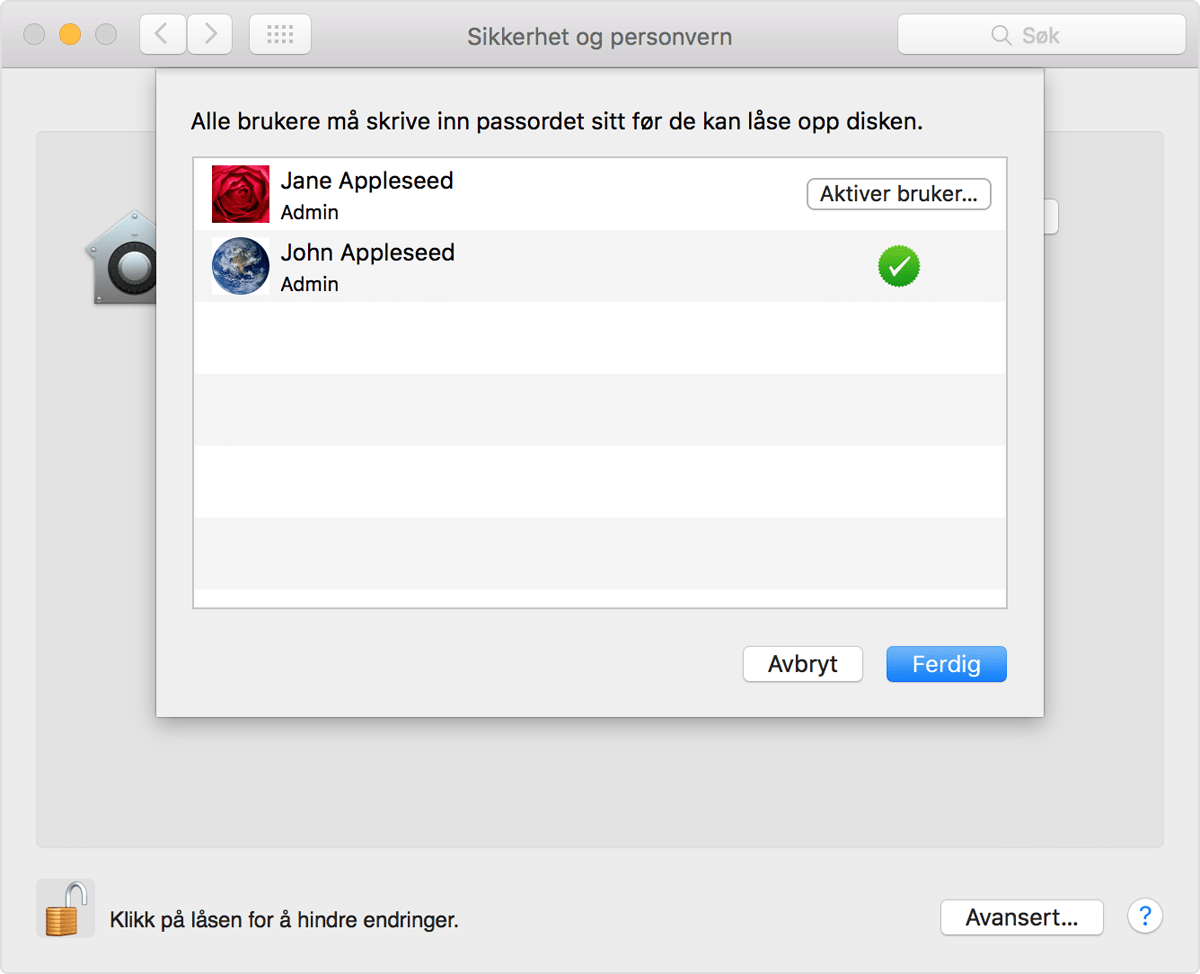Viewport: 1200px width, 974px height.
Task: Click the forward chevron navigation button
Action: [210, 35]
